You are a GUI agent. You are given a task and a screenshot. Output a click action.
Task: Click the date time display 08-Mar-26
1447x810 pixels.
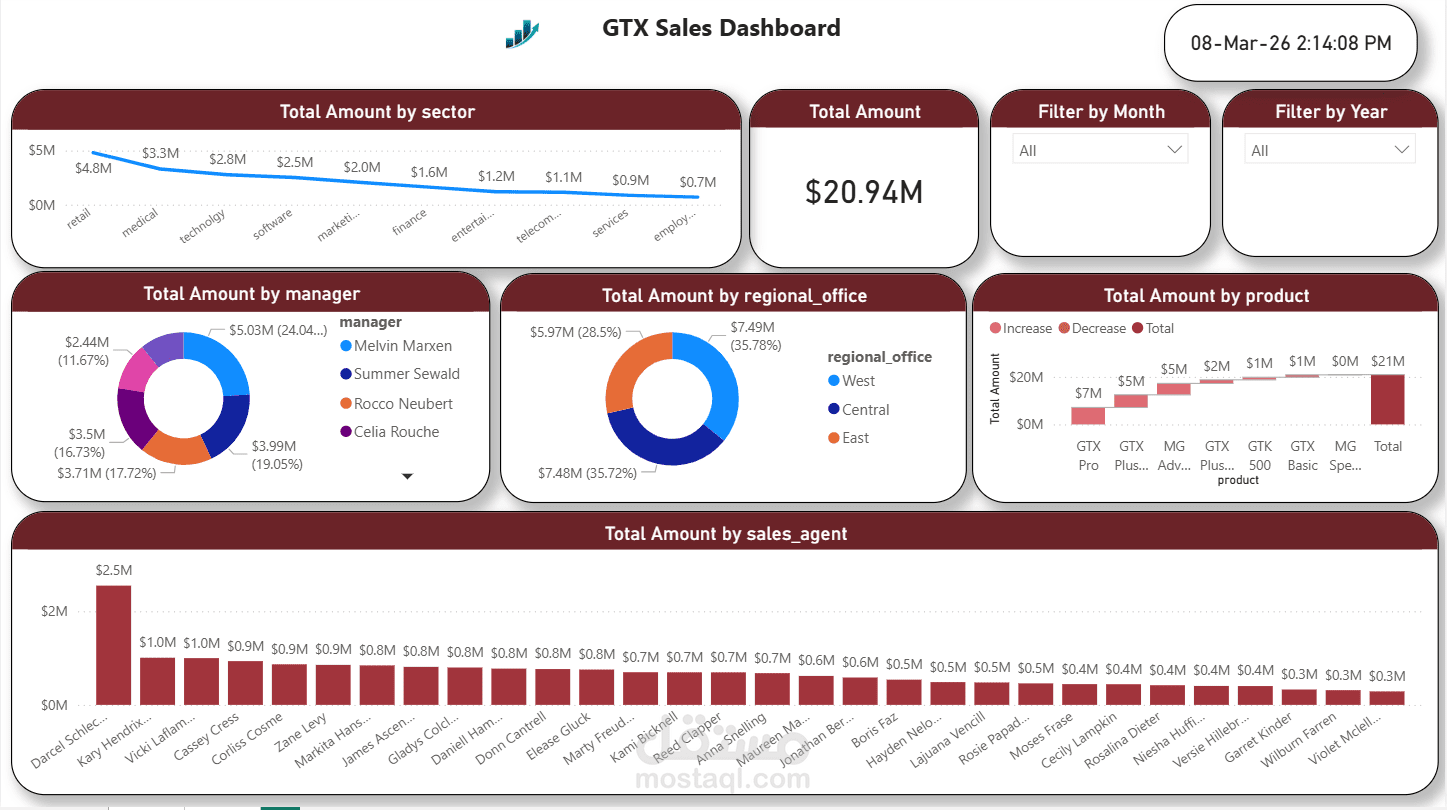(x=1291, y=43)
